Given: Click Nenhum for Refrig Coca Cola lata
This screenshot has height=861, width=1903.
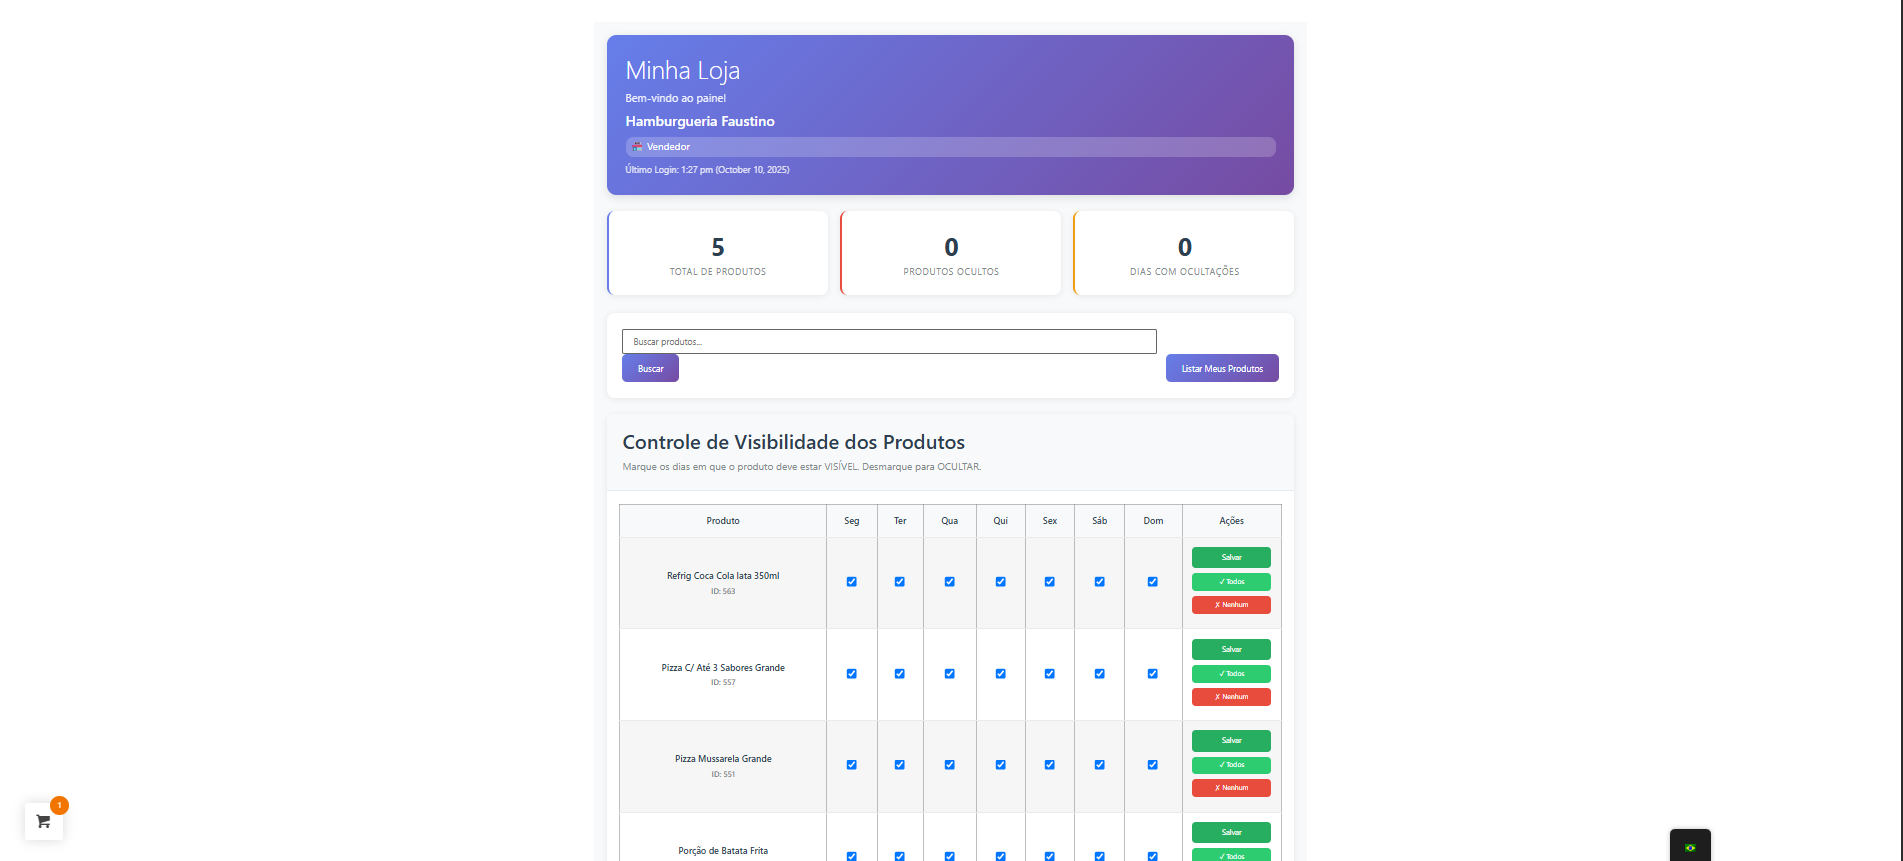Looking at the screenshot, I should [x=1231, y=605].
